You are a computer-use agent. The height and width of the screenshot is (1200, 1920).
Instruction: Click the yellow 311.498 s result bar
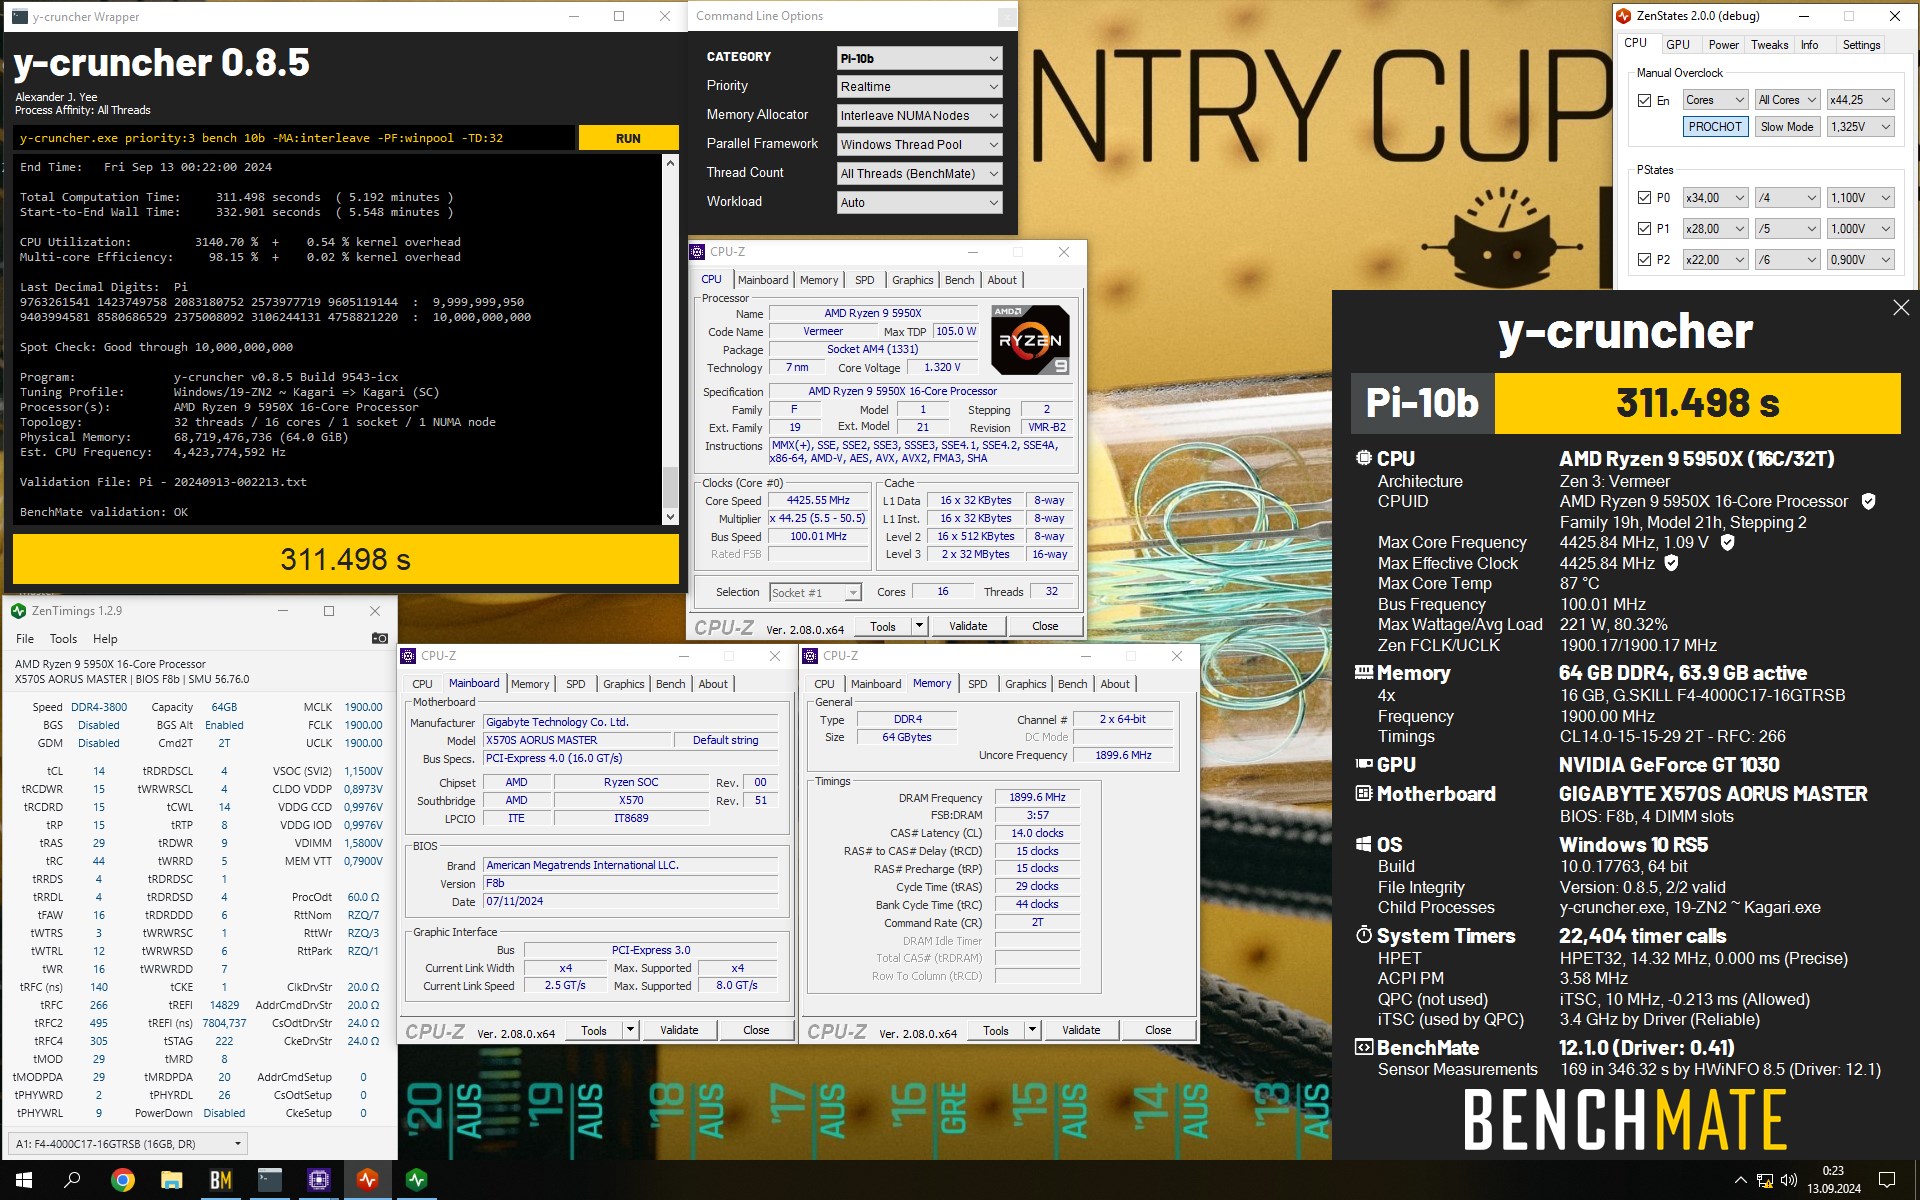[x=345, y=559]
